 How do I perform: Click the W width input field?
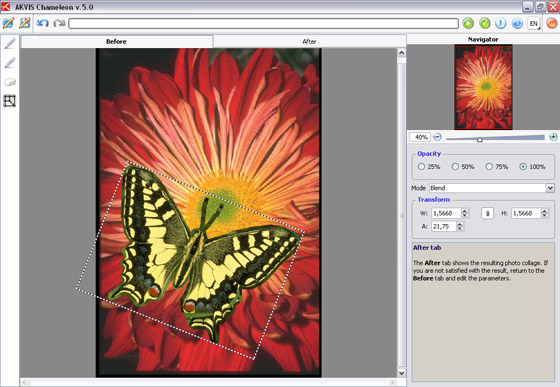pyautogui.click(x=446, y=213)
